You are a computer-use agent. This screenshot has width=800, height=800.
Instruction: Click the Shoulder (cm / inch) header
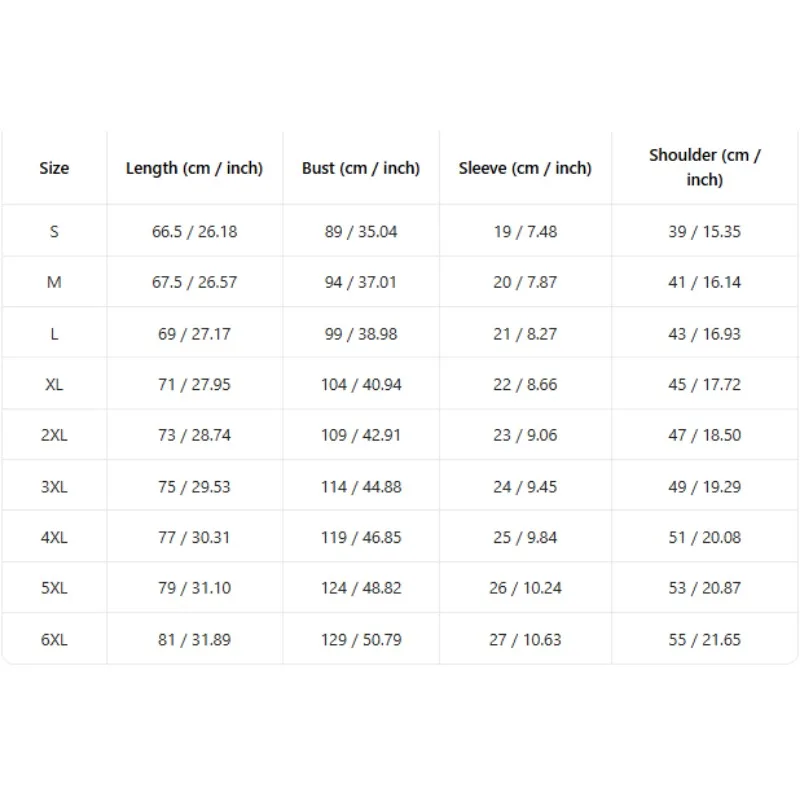tap(705, 167)
